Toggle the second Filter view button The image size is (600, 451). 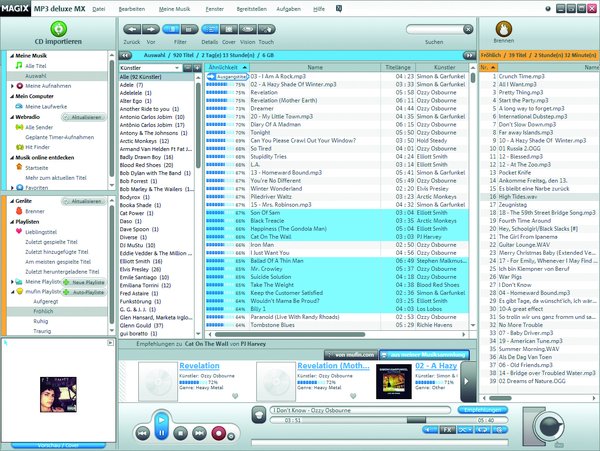[x=189, y=29]
